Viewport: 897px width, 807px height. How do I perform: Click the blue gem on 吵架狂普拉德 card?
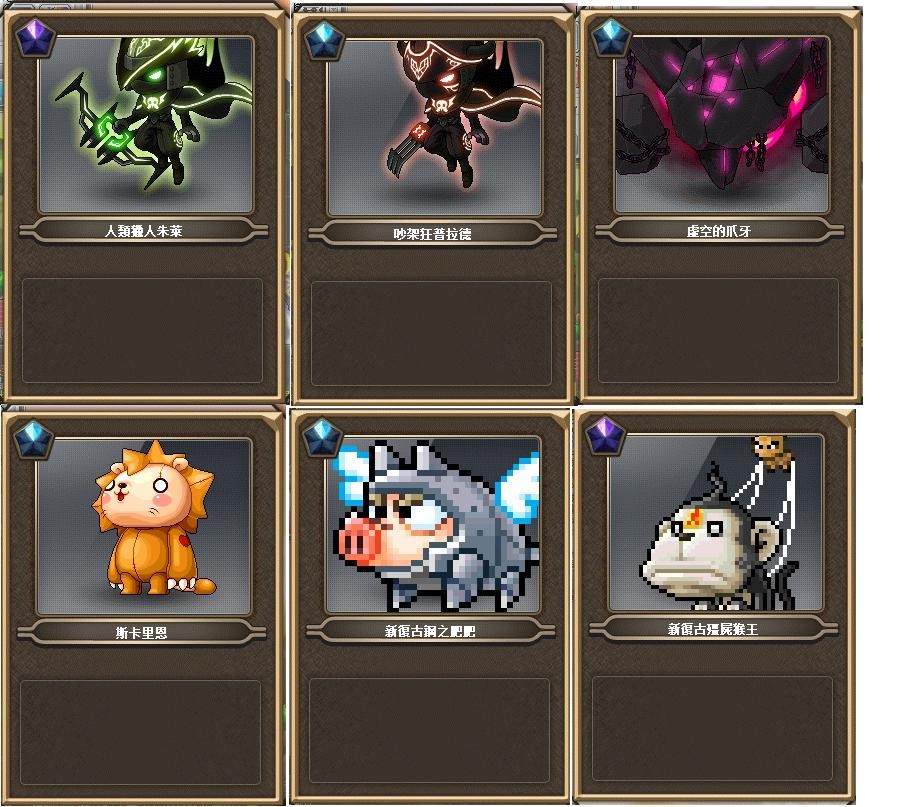[x=324, y=40]
